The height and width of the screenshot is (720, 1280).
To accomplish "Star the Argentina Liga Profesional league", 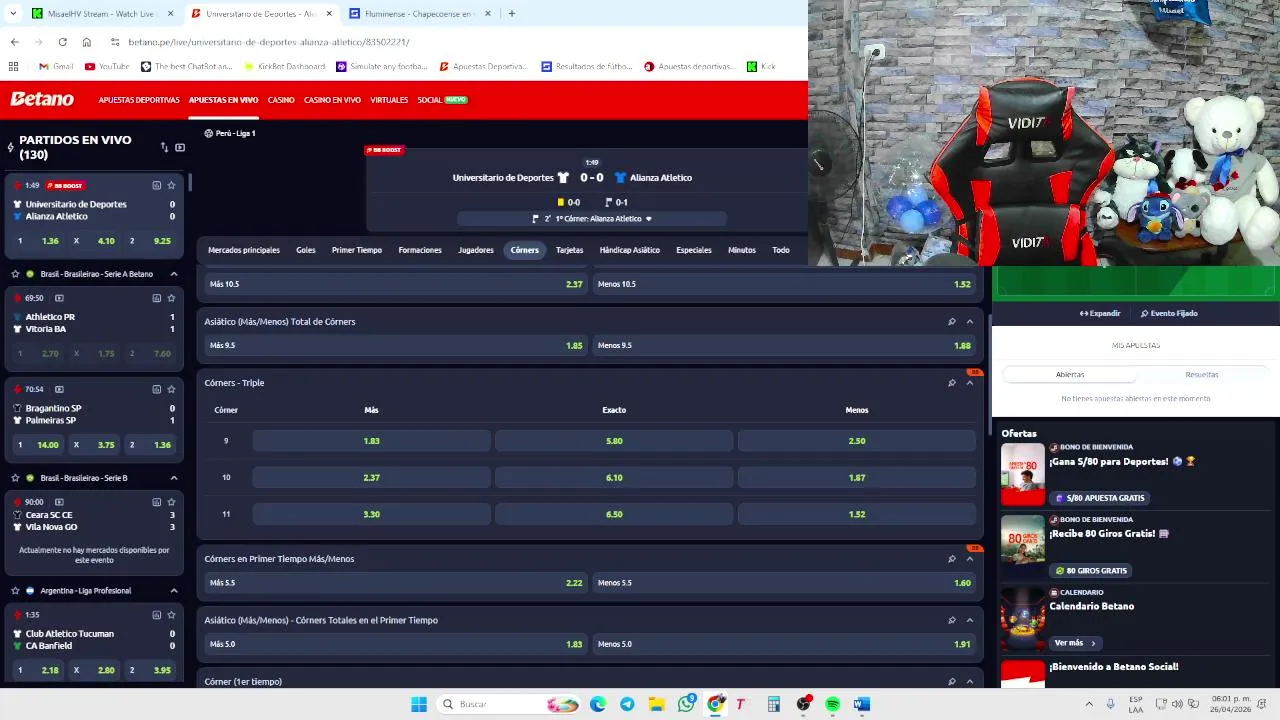I will coord(15,591).
